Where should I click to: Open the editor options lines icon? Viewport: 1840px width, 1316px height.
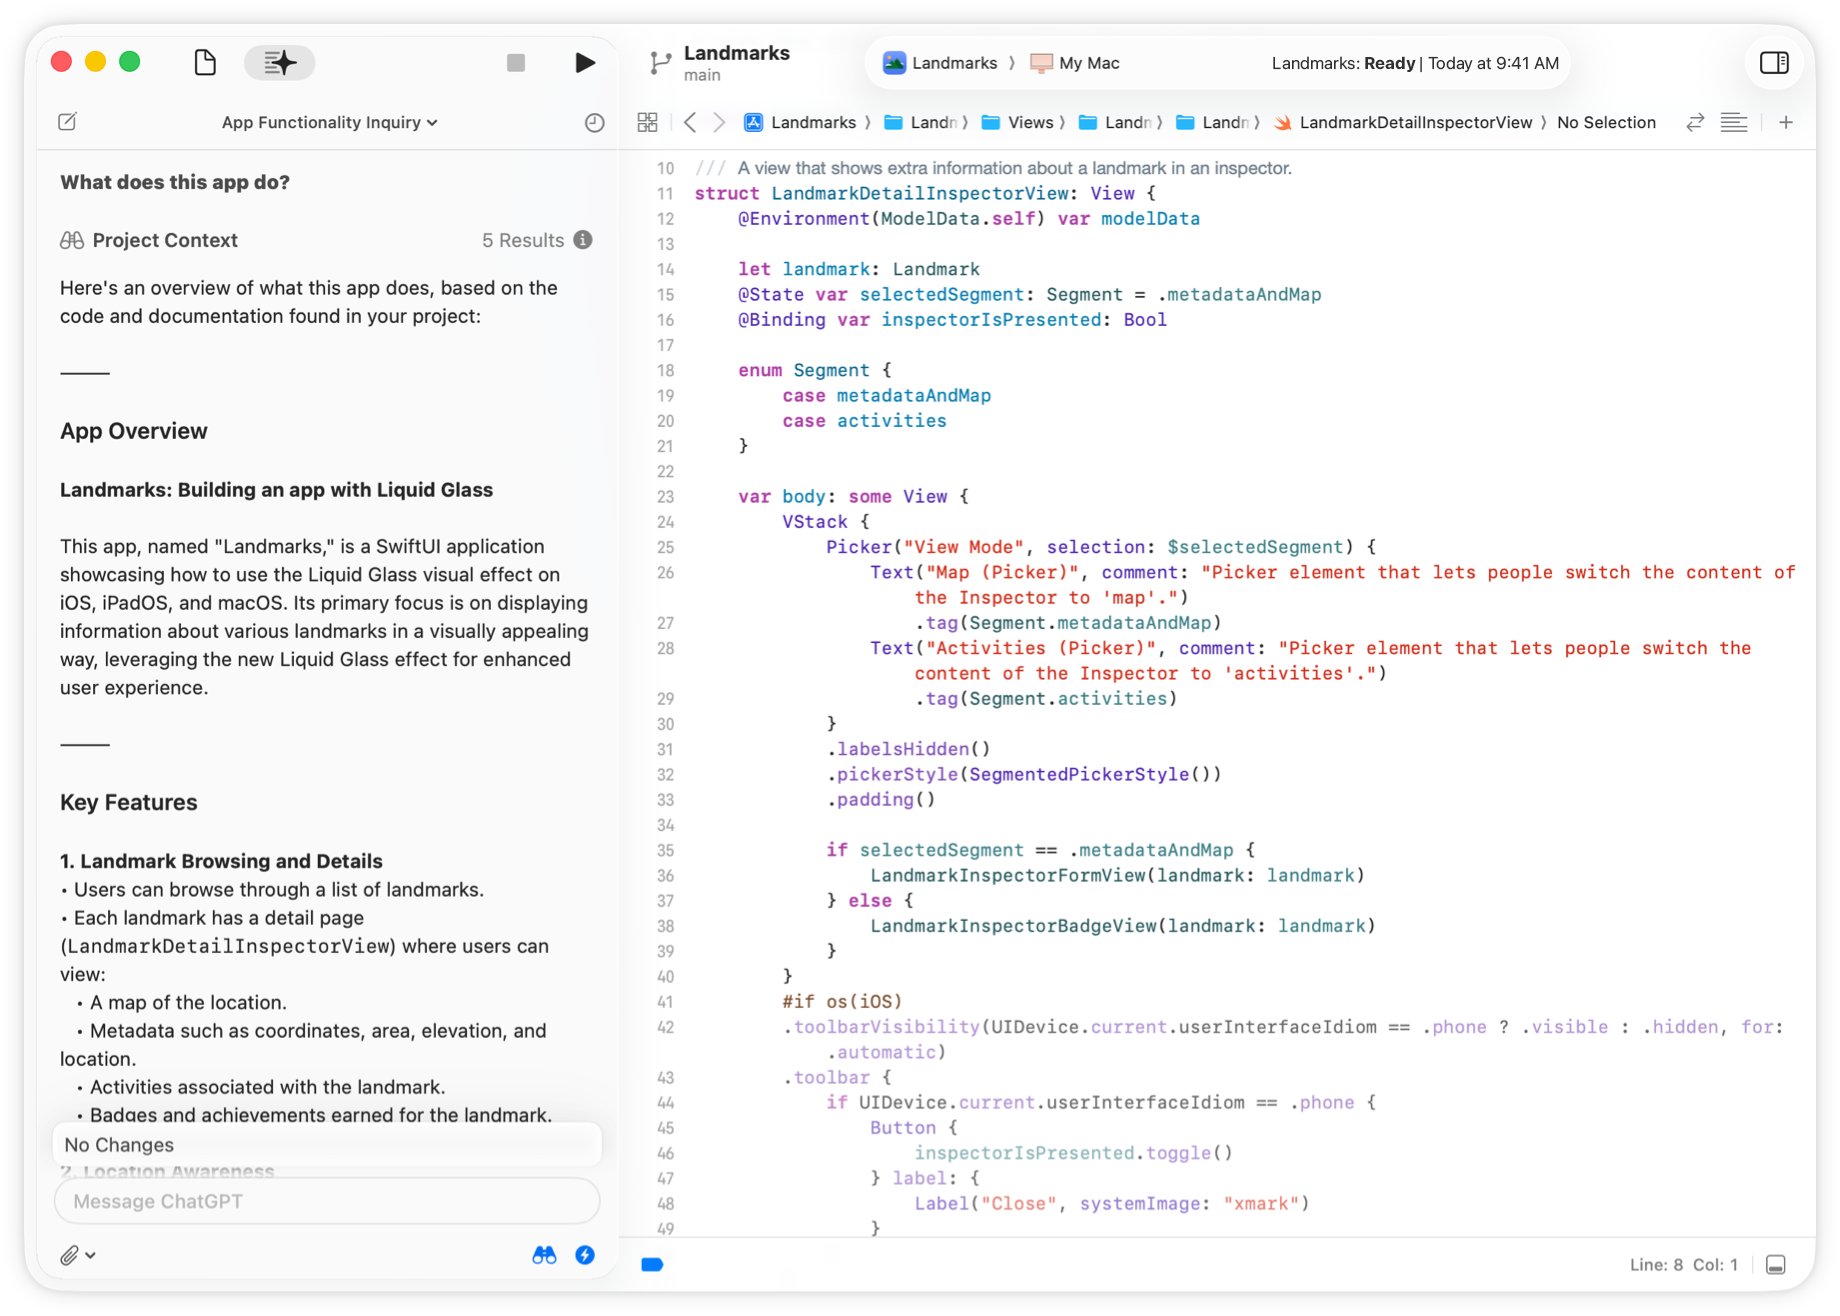1735,121
